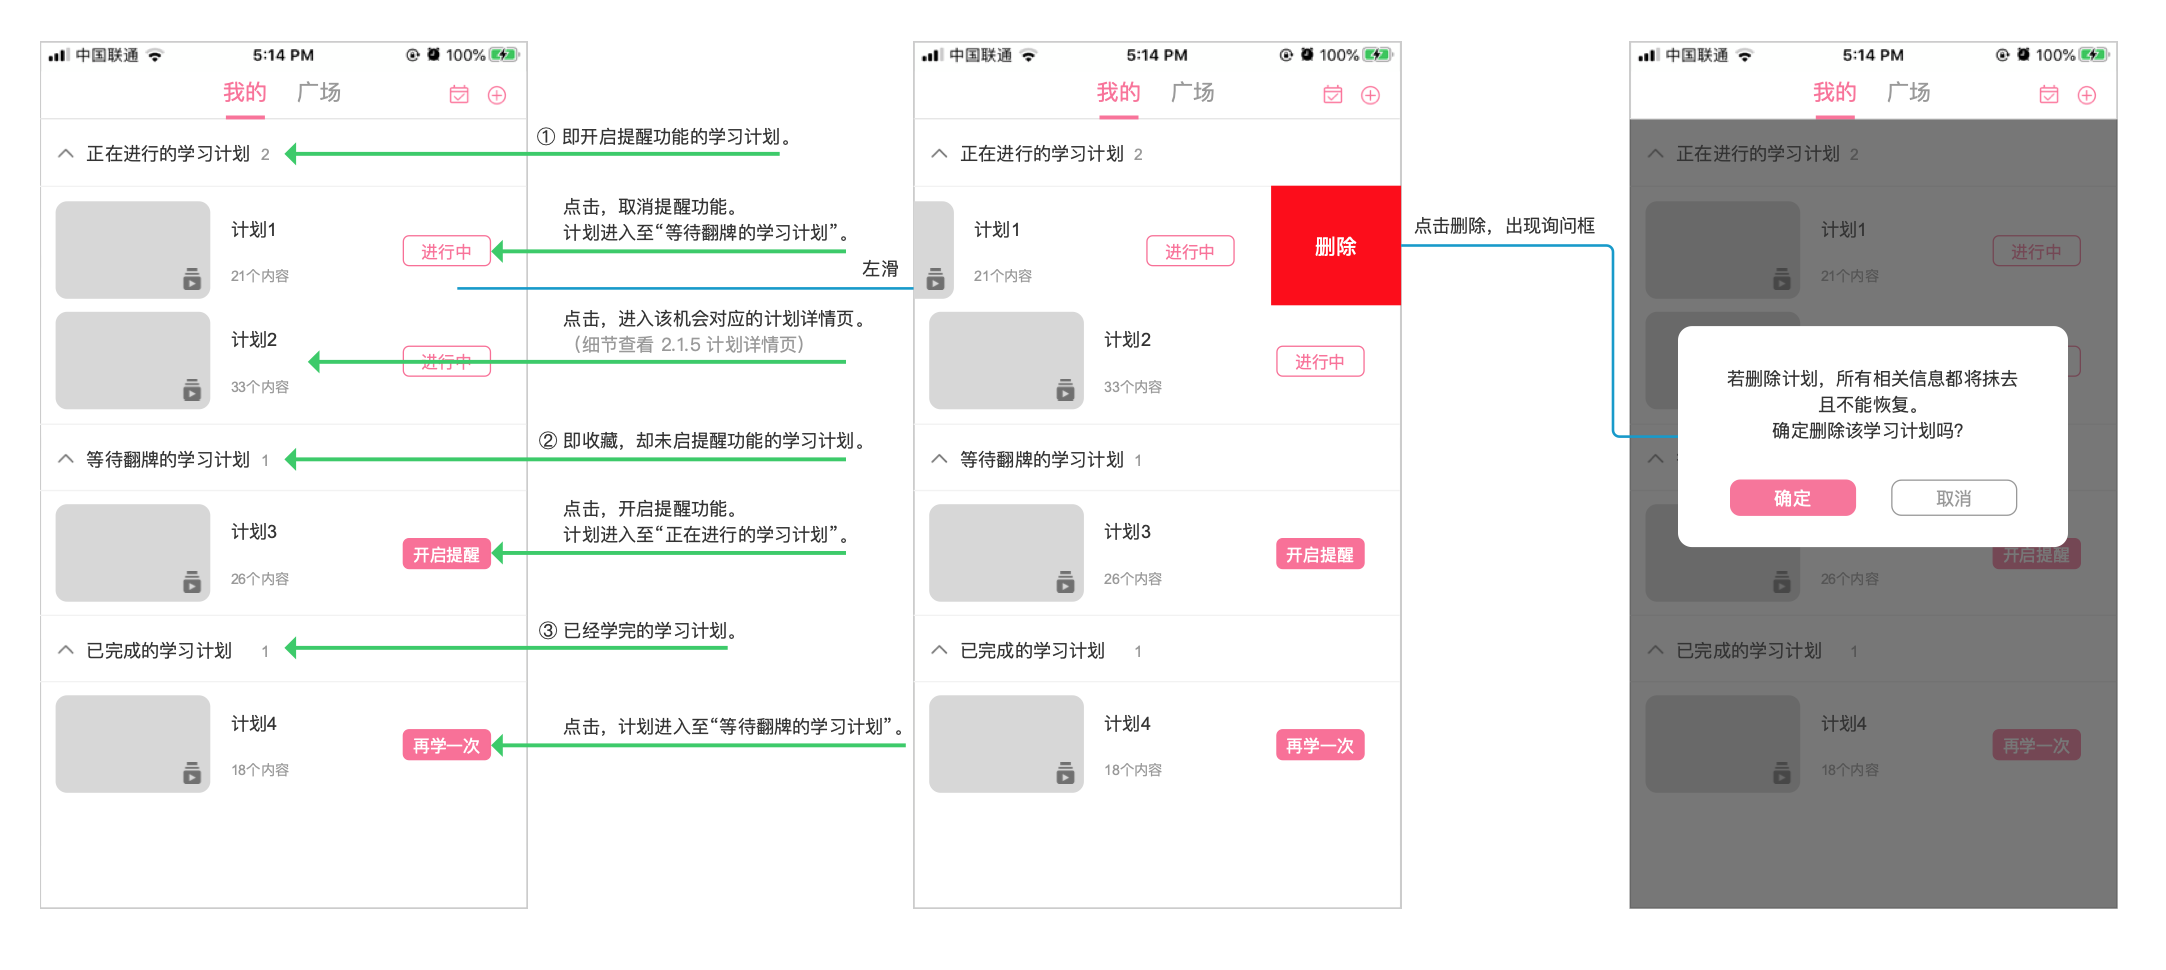
Task: Tap the red 删除 button to delete 计划1
Action: click(x=1335, y=245)
